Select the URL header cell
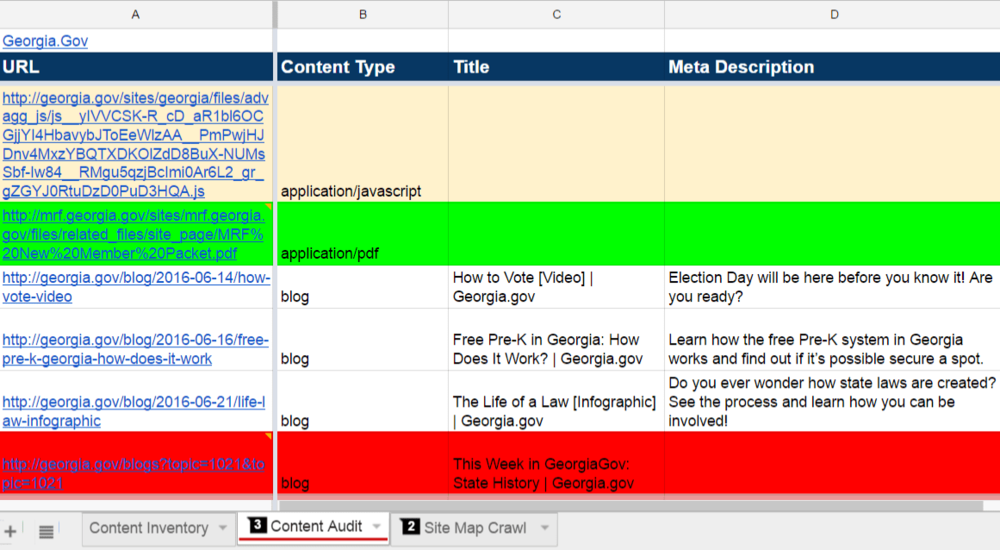This screenshot has width=1000, height=550. pyautogui.click(x=136, y=67)
